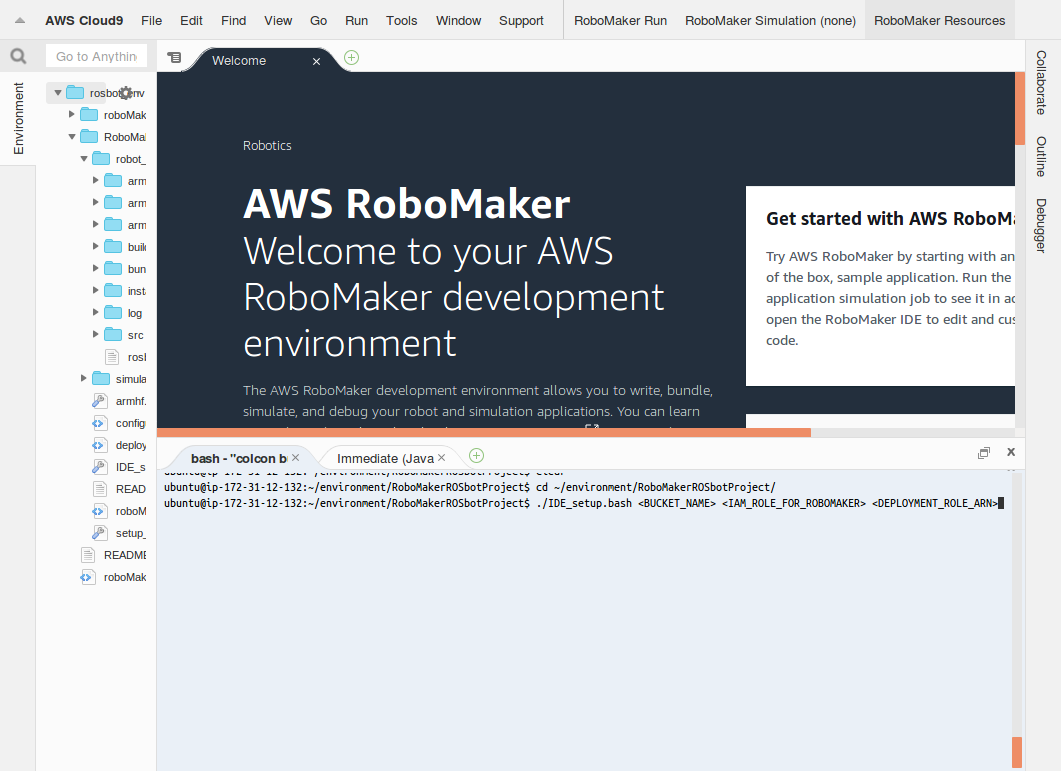Open the Run menu
The width and height of the screenshot is (1061, 771).
(x=357, y=20)
